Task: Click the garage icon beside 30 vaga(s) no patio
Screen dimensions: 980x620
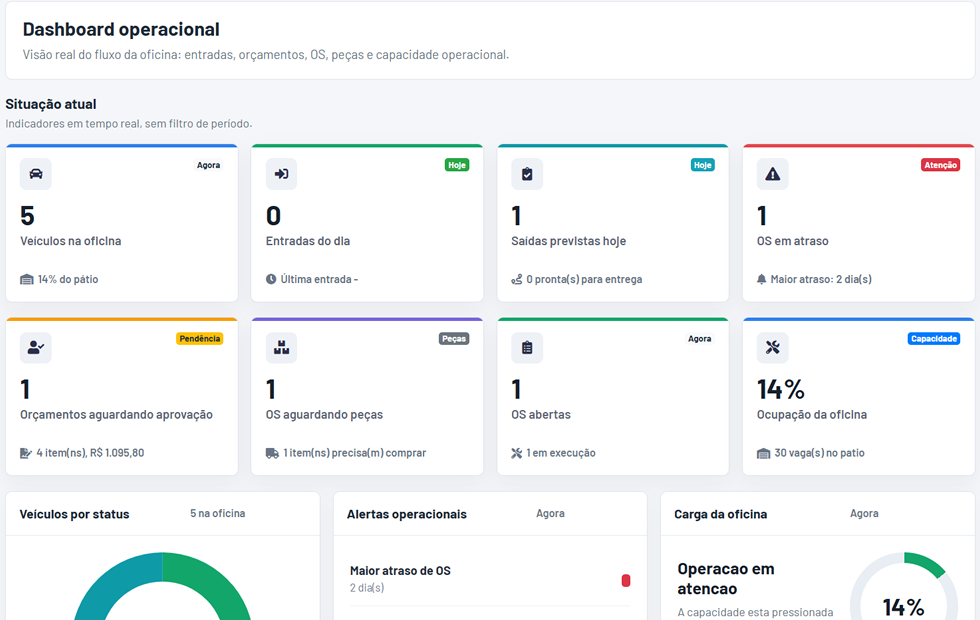Action: coord(763,453)
